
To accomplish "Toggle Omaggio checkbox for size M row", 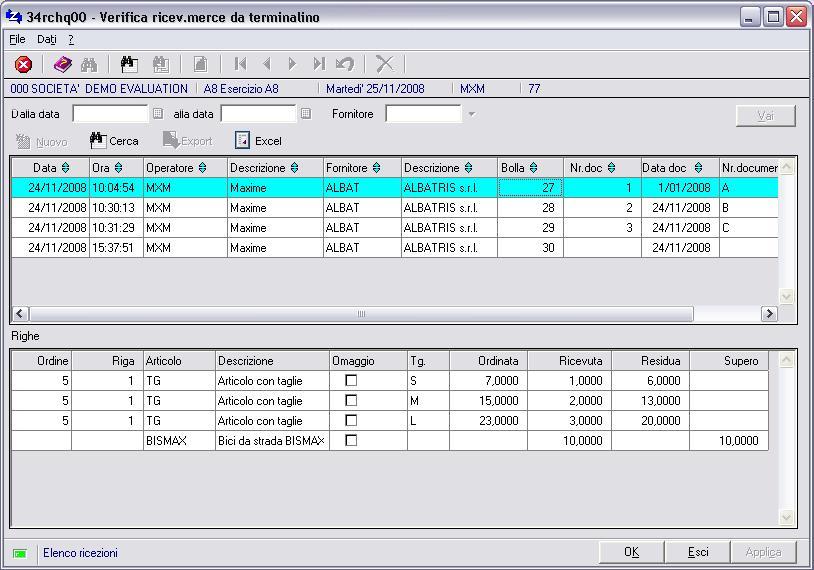I will point(351,401).
